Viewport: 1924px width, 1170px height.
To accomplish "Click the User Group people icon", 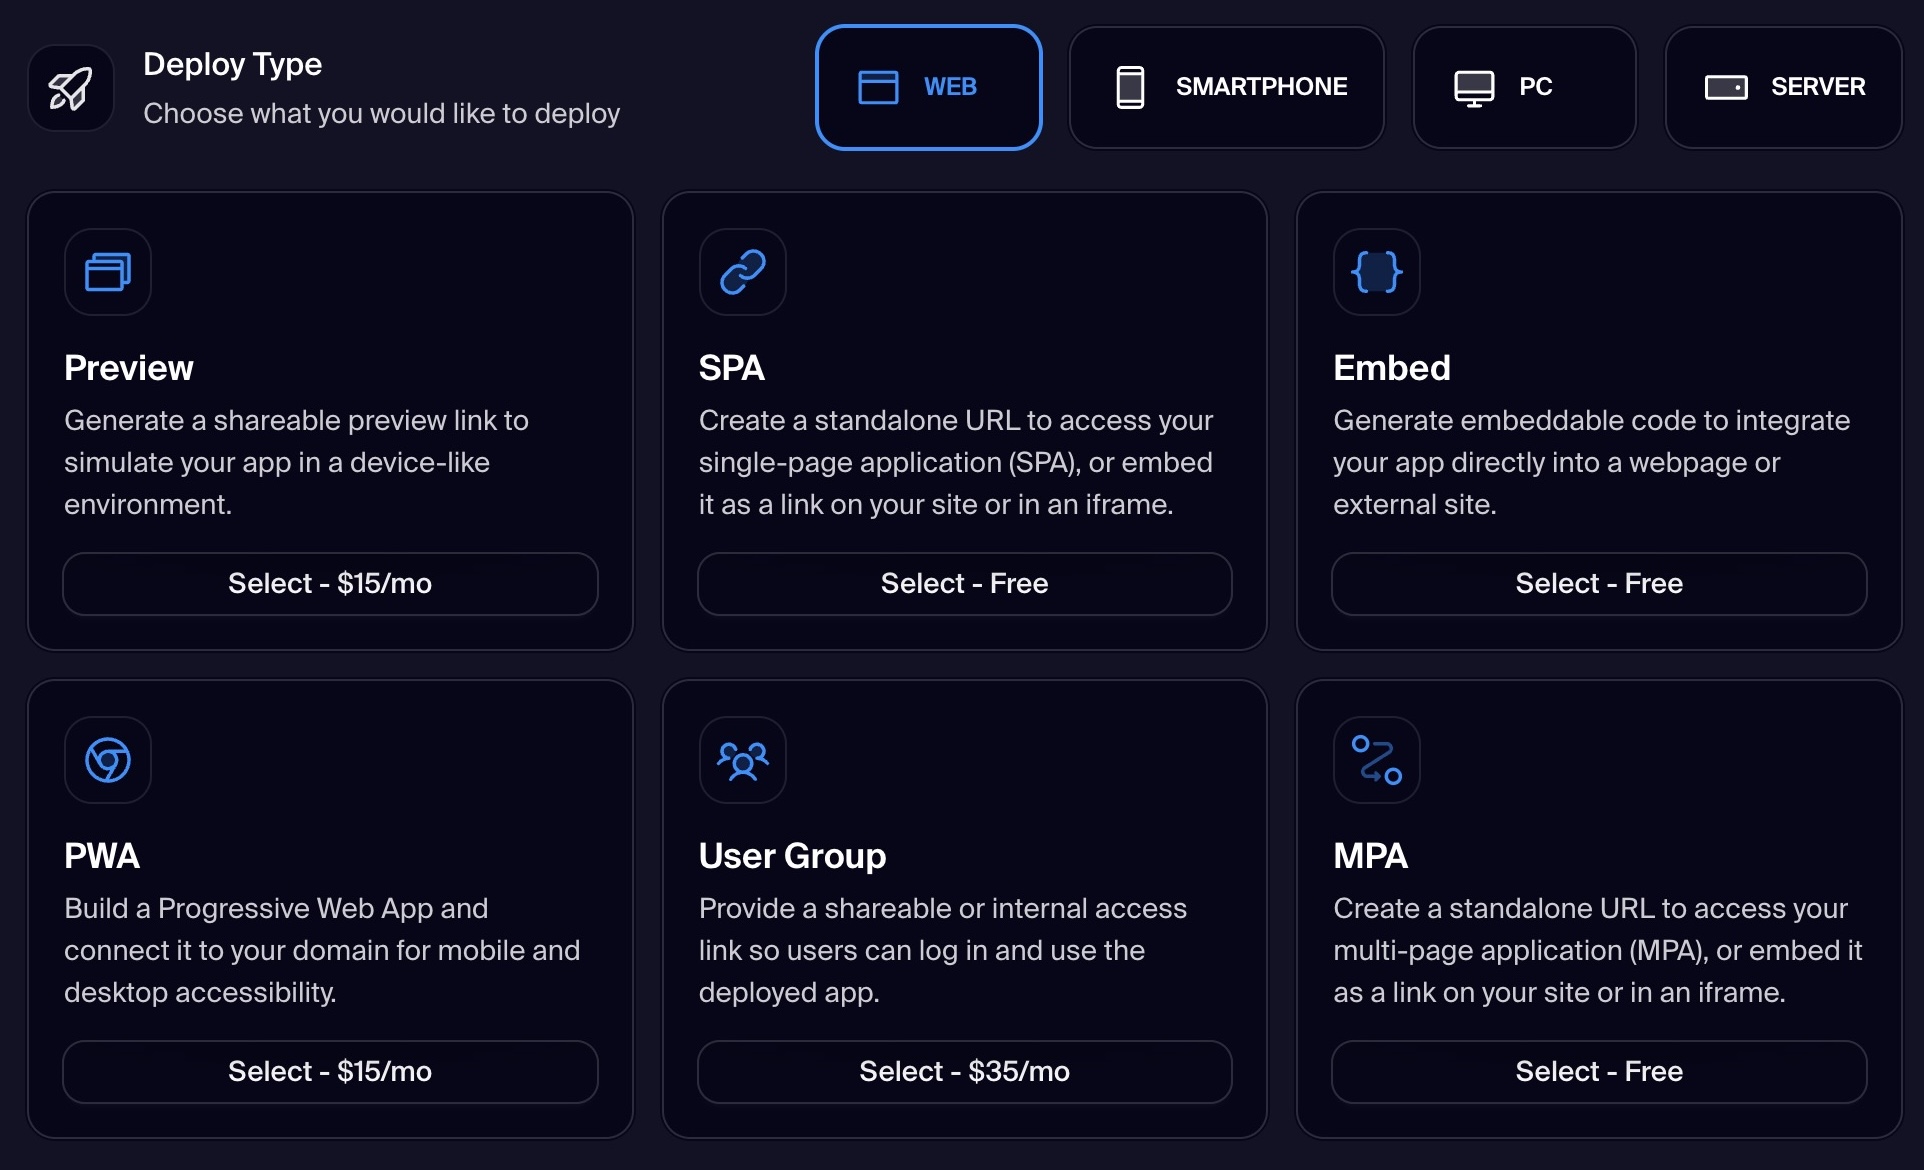I will pyautogui.click(x=742, y=760).
